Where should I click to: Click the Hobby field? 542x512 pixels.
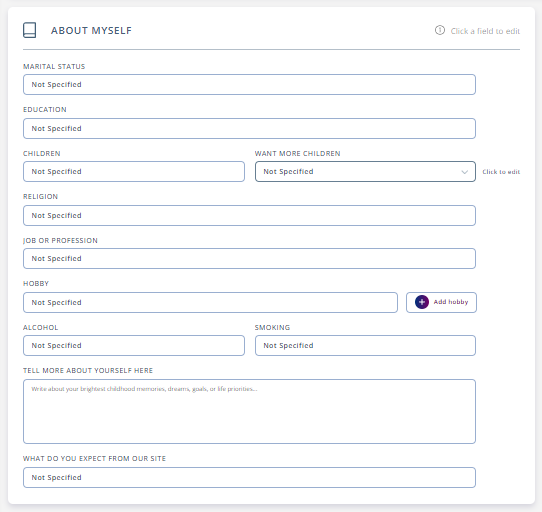click(210, 302)
